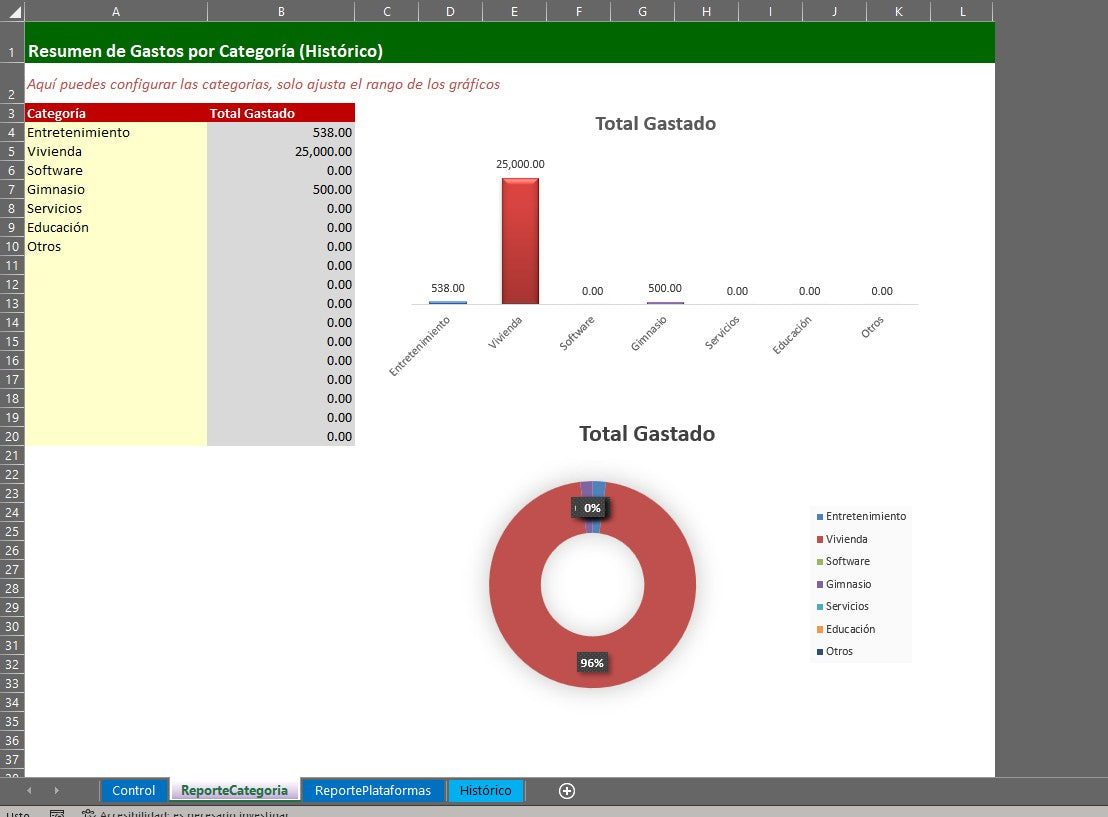Click the 500.00 data label in bar chart
The width and height of the screenshot is (1108, 817).
click(665, 288)
